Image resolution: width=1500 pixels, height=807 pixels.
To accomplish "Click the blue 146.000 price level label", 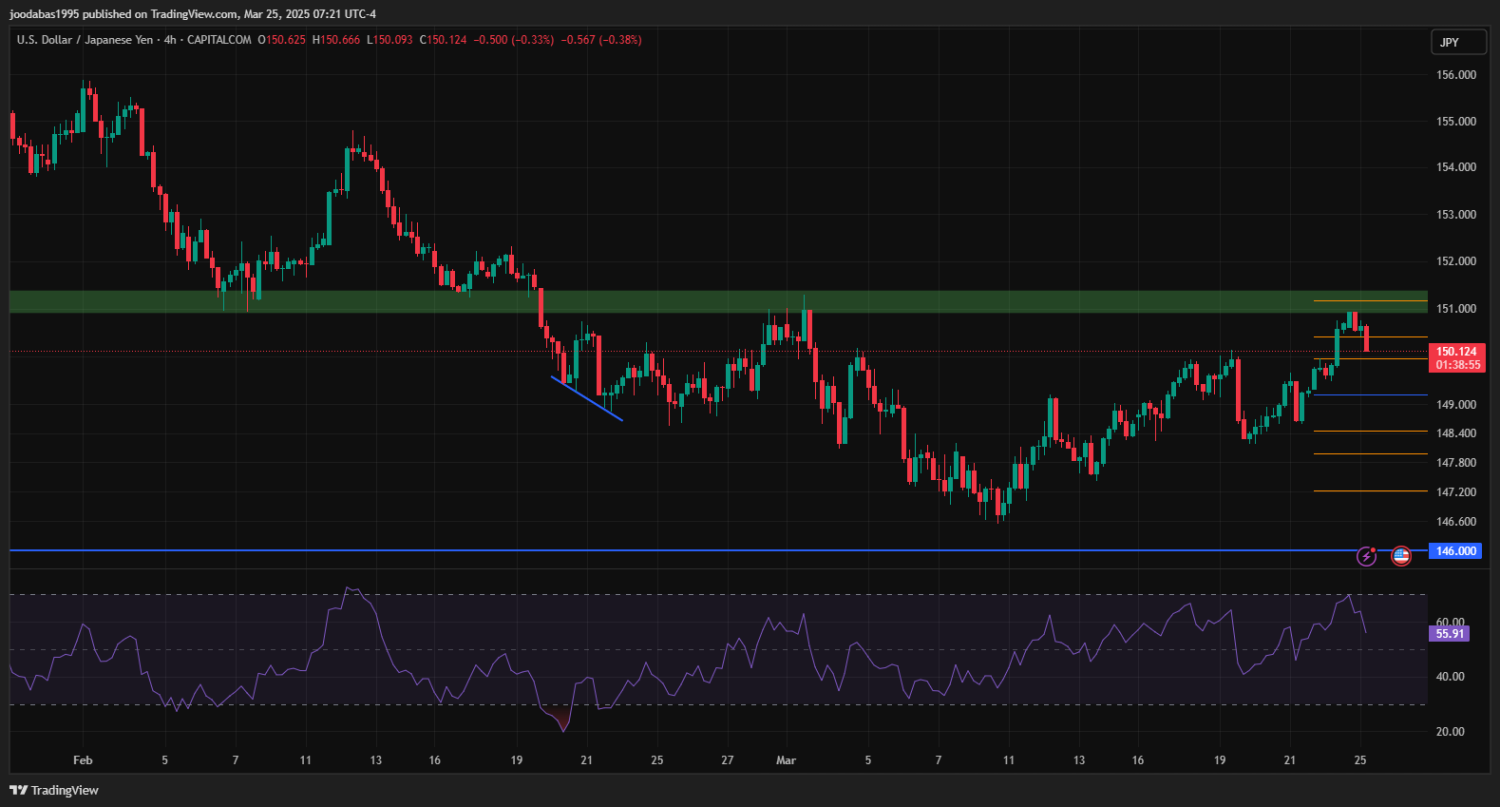I will (1455, 551).
